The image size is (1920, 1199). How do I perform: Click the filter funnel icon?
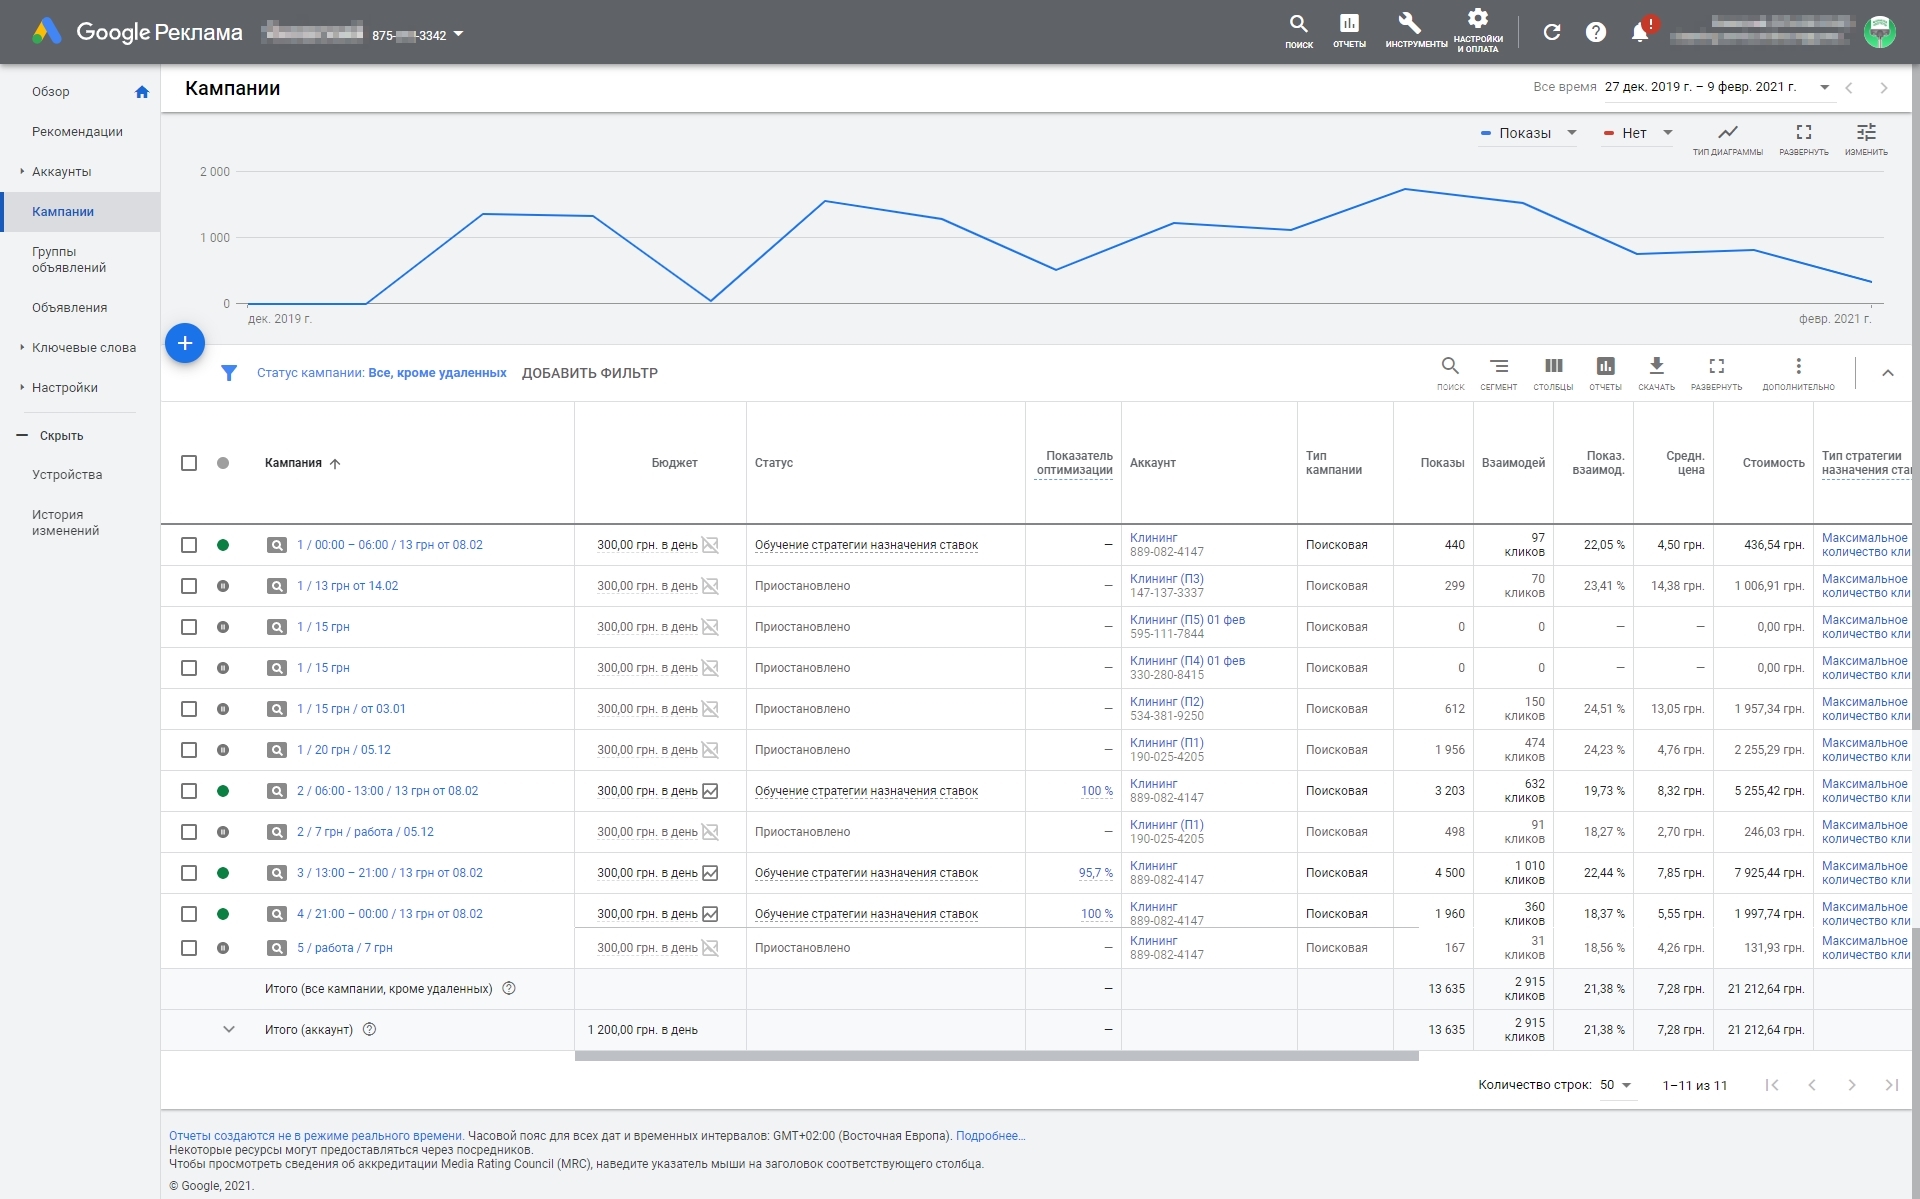pos(229,373)
